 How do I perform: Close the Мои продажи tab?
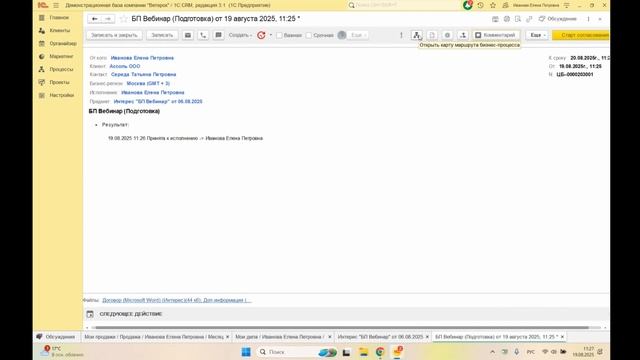click(228, 337)
